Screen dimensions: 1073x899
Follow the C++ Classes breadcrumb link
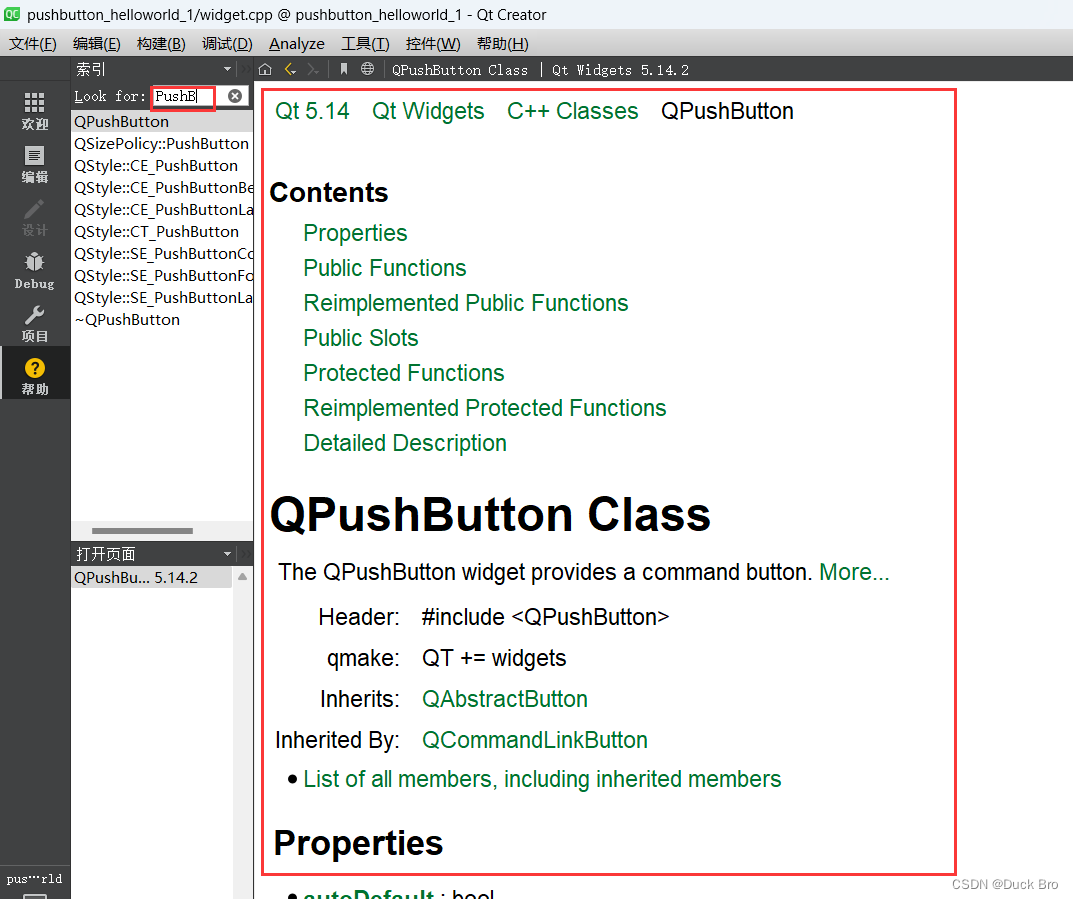pyautogui.click(x=572, y=111)
